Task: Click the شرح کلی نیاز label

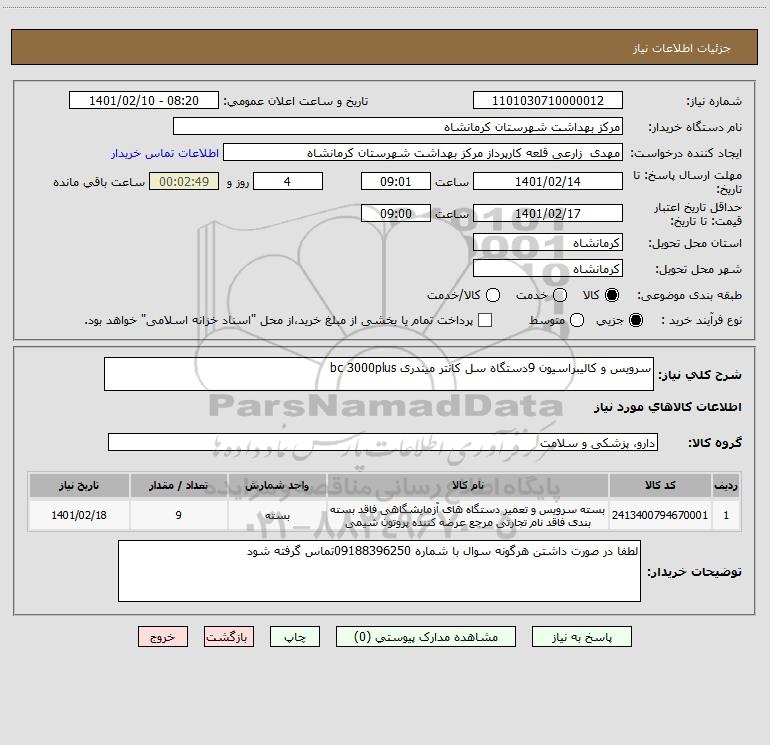Action: point(700,375)
